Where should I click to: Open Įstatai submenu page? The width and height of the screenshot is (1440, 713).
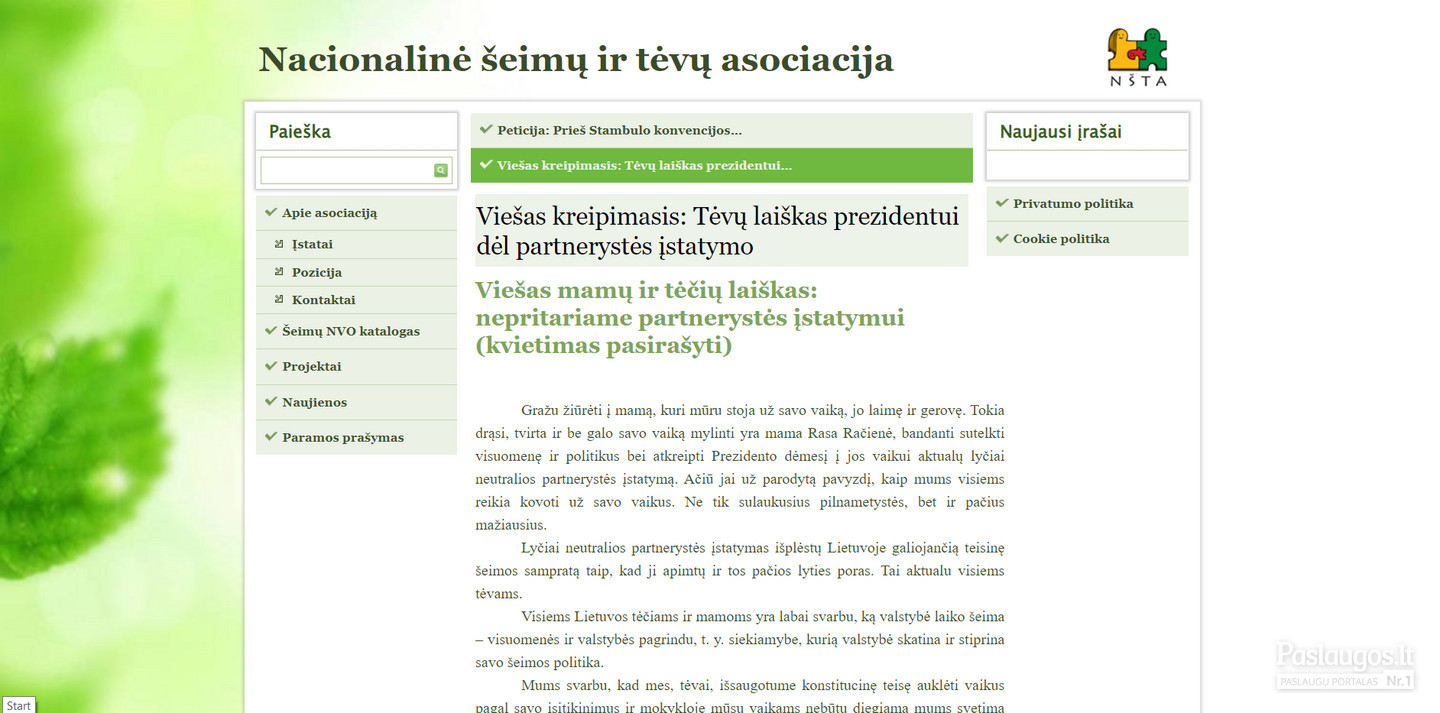click(x=356, y=244)
